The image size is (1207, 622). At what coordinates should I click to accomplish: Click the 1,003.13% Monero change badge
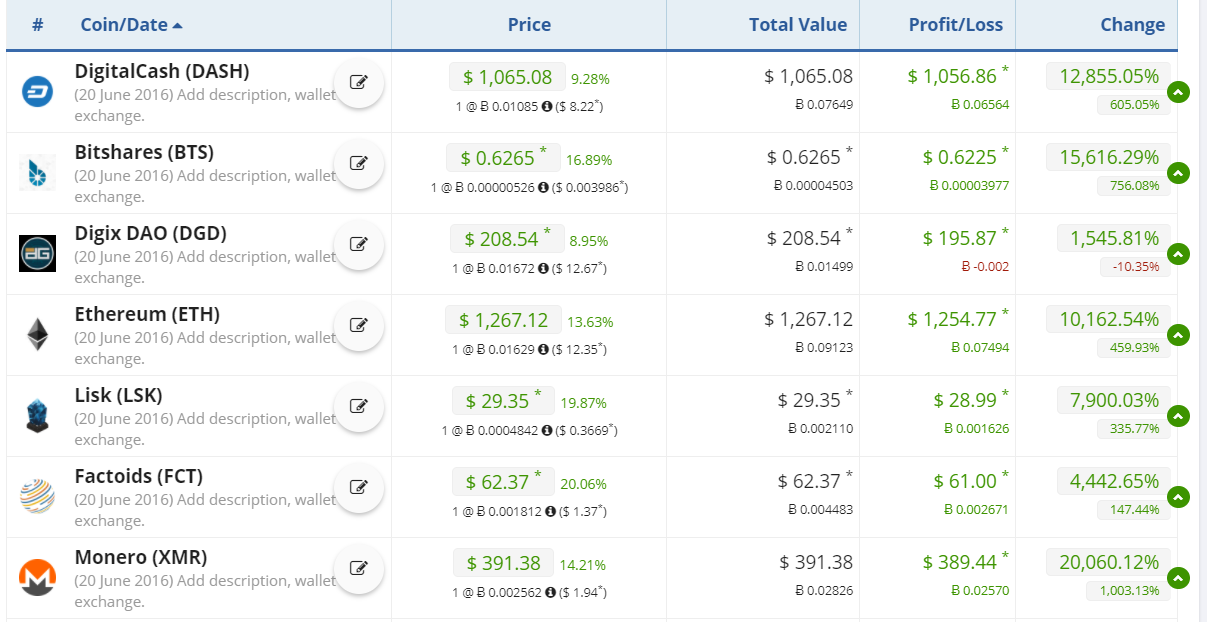tap(1128, 590)
